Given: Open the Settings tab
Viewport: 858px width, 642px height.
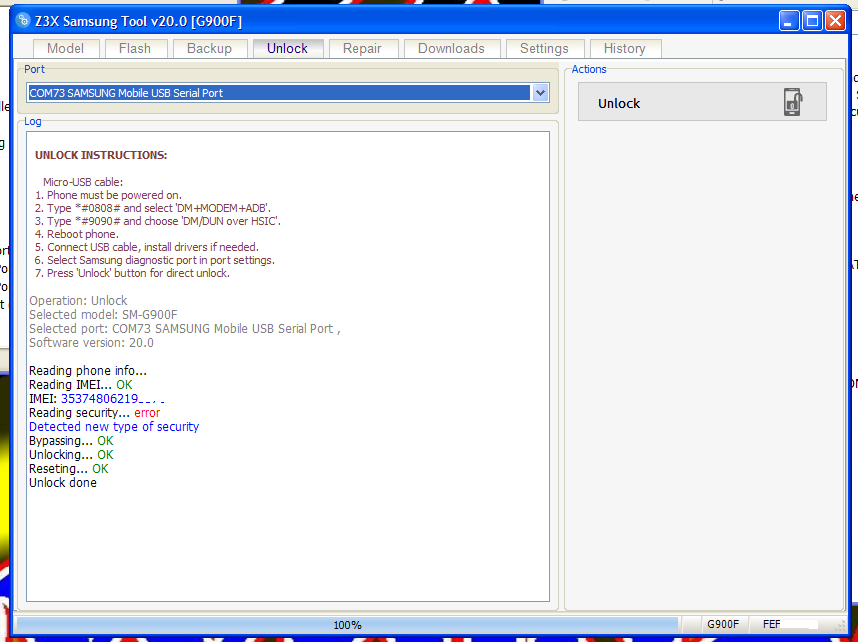Looking at the screenshot, I should coord(545,48).
